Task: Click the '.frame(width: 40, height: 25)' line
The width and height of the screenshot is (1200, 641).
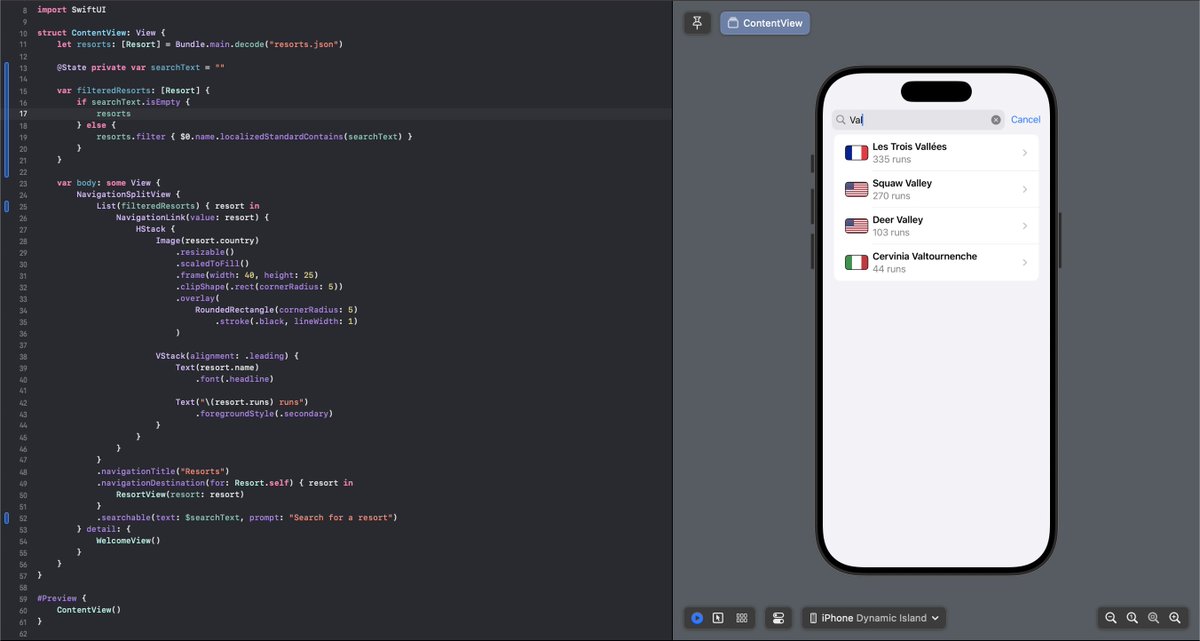Action: [x=249, y=275]
